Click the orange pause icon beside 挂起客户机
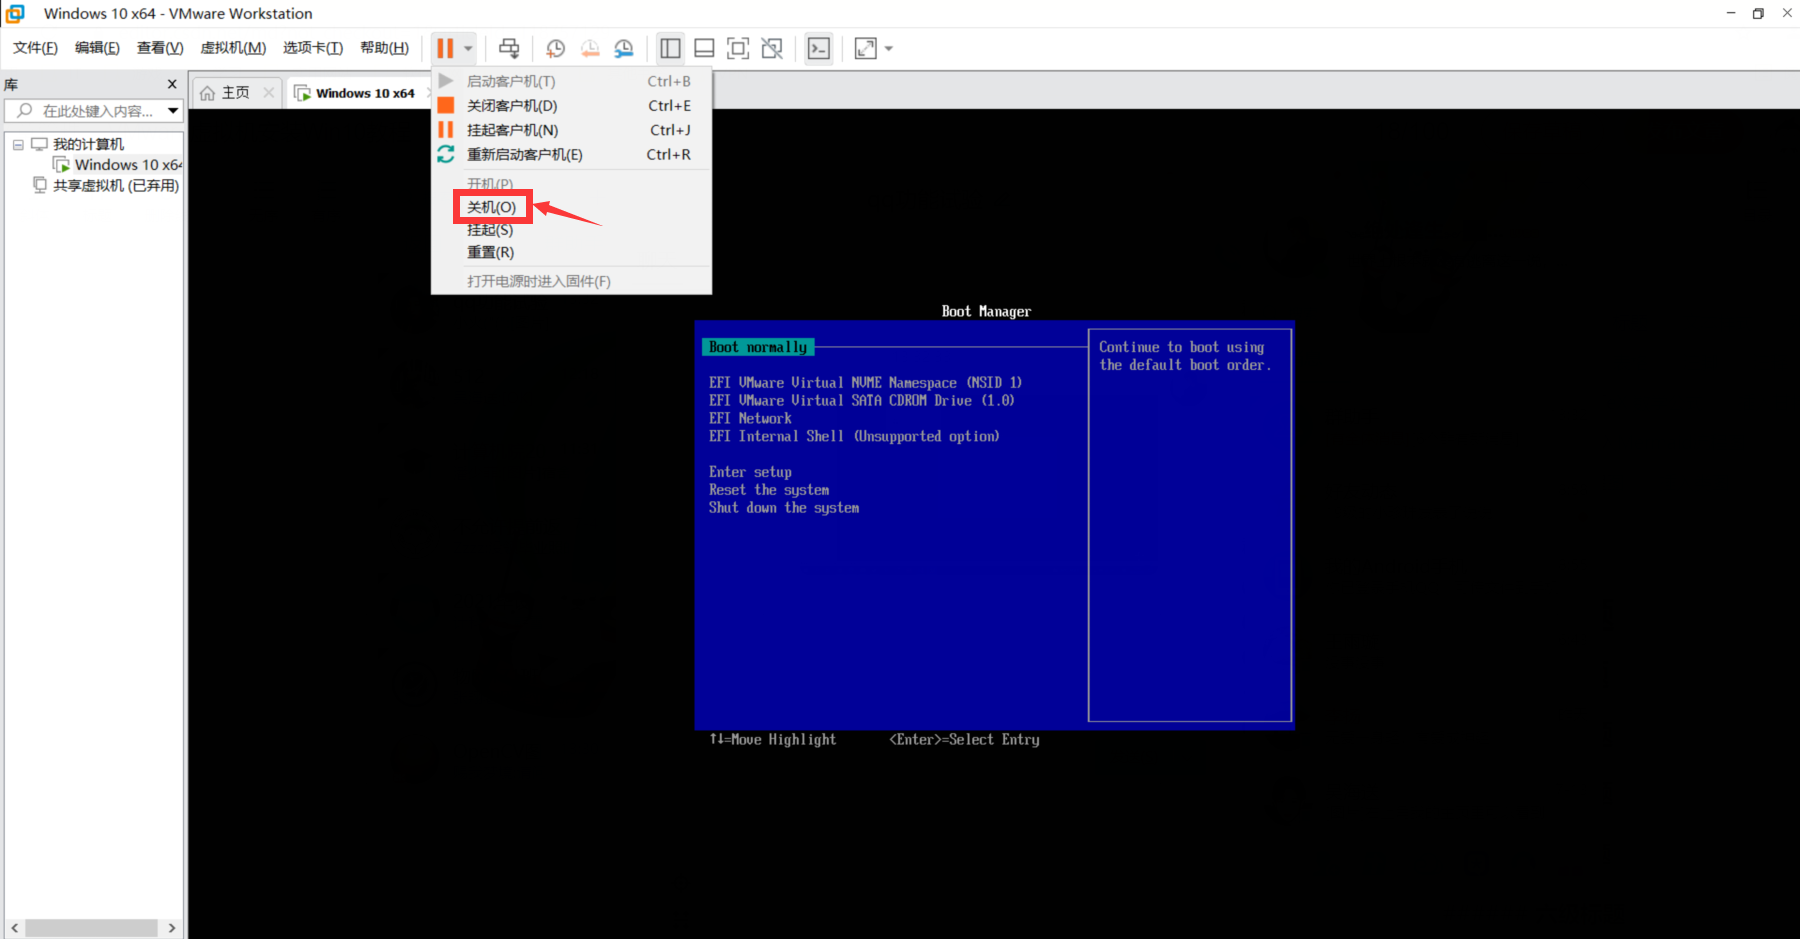The height and width of the screenshot is (939, 1800). click(x=446, y=130)
